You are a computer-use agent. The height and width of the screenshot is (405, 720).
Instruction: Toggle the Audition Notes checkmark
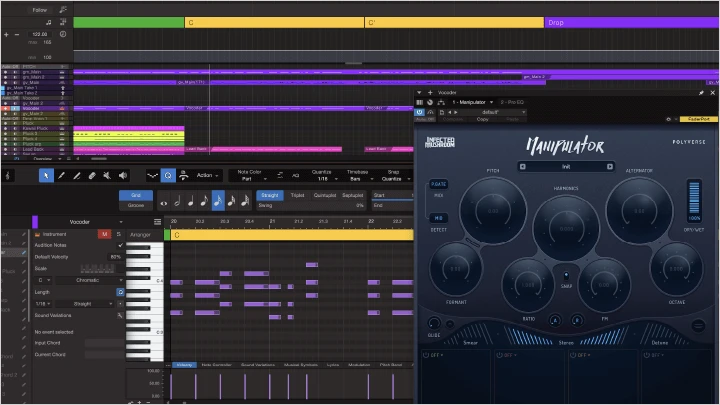coord(120,245)
